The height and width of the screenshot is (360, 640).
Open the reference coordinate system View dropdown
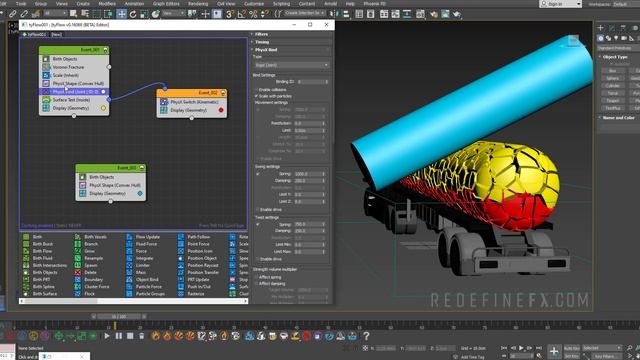[173, 13]
